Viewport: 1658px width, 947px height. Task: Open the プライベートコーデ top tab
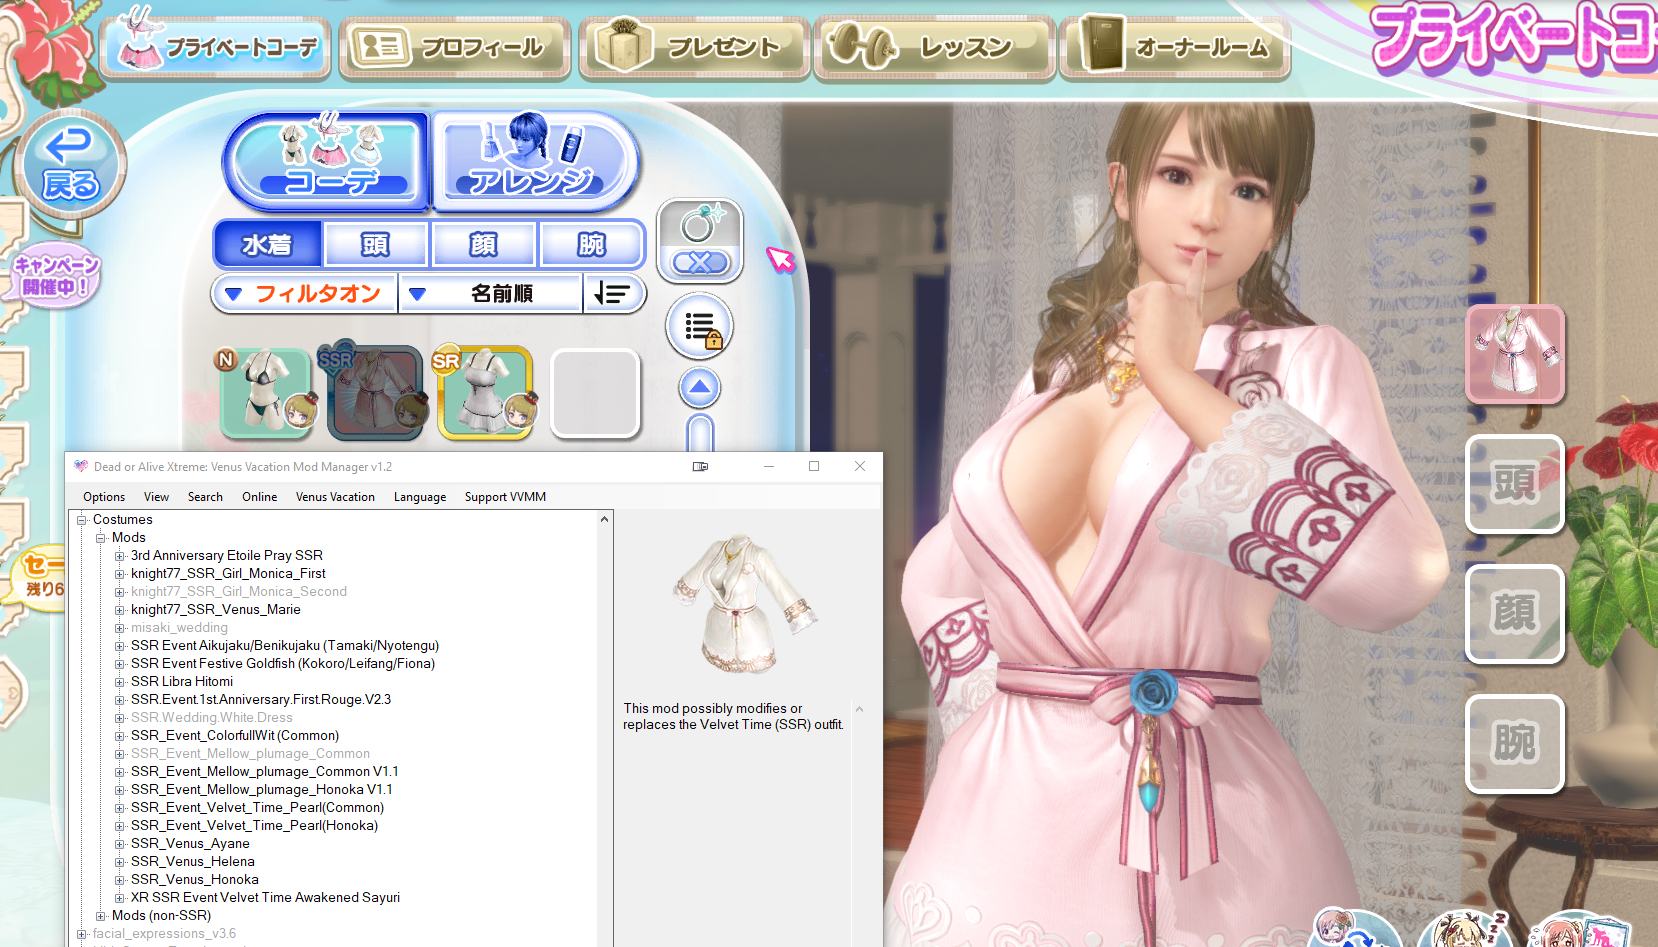tap(217, 47)
